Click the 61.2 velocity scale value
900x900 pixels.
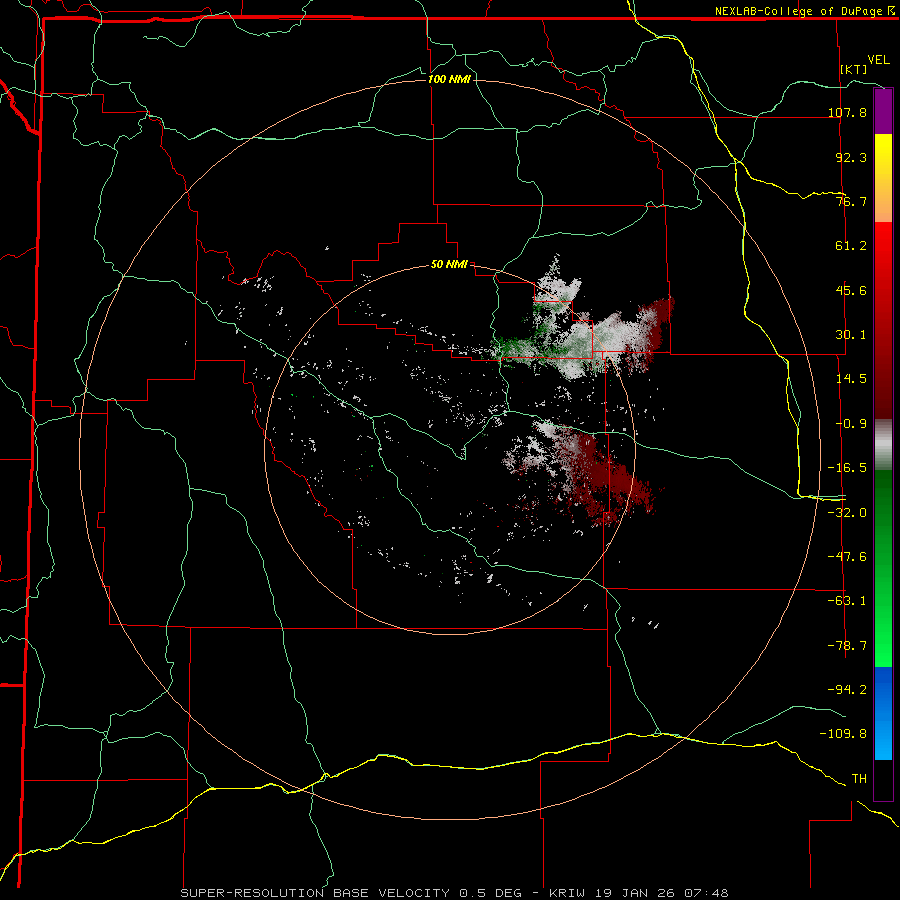[851, 246]
